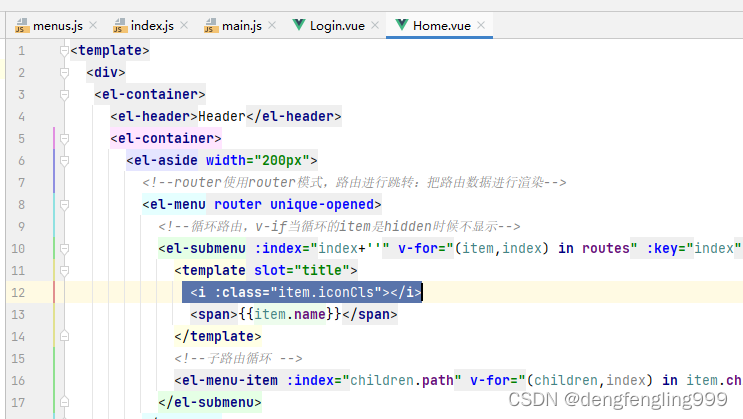Viewport: 743px width, 419px height.
Task: Click the closing </template> tag on line 14
Action: click(217, 337)
